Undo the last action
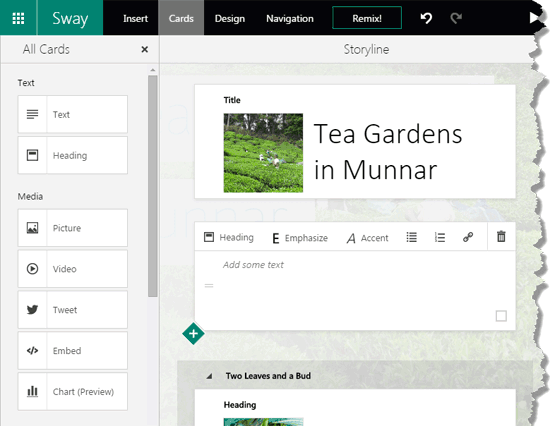The height and width of the screenshot is (426, 550). 426,18
